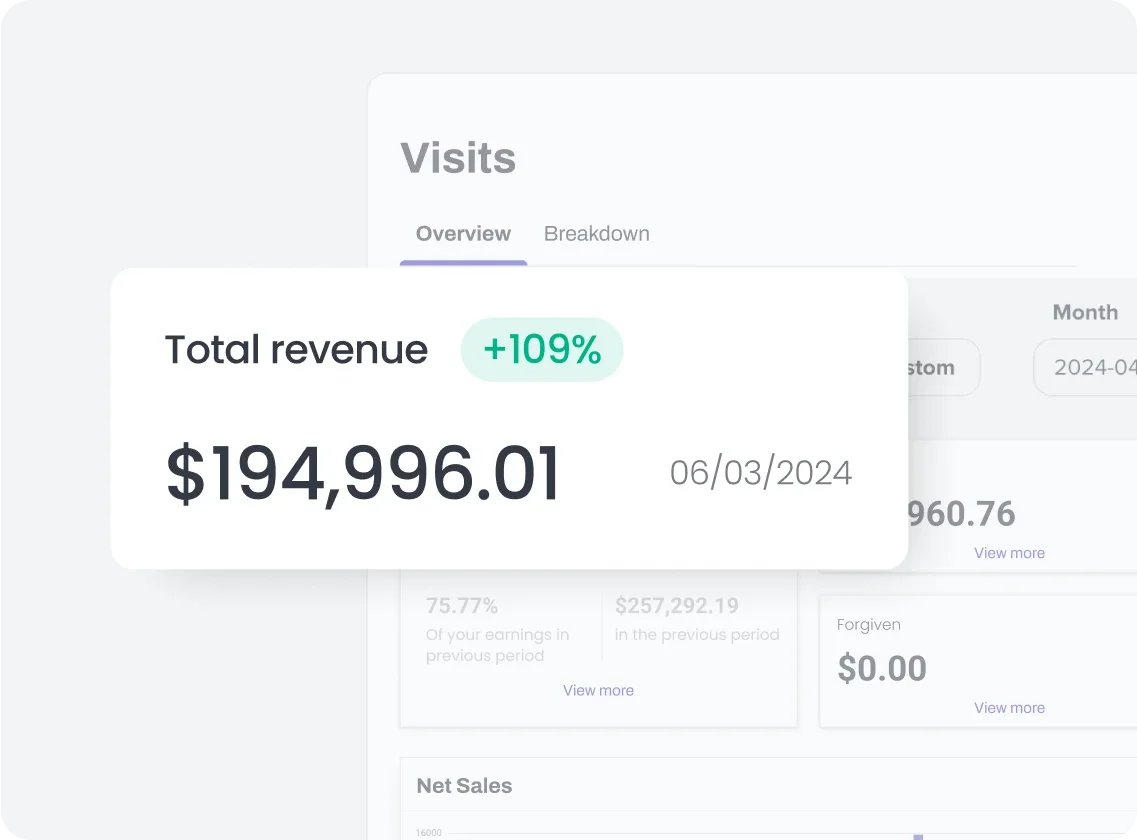Open the Breakdown tab
The height and width of the screenshot is (840, 1137).
(x=597, y=234)
